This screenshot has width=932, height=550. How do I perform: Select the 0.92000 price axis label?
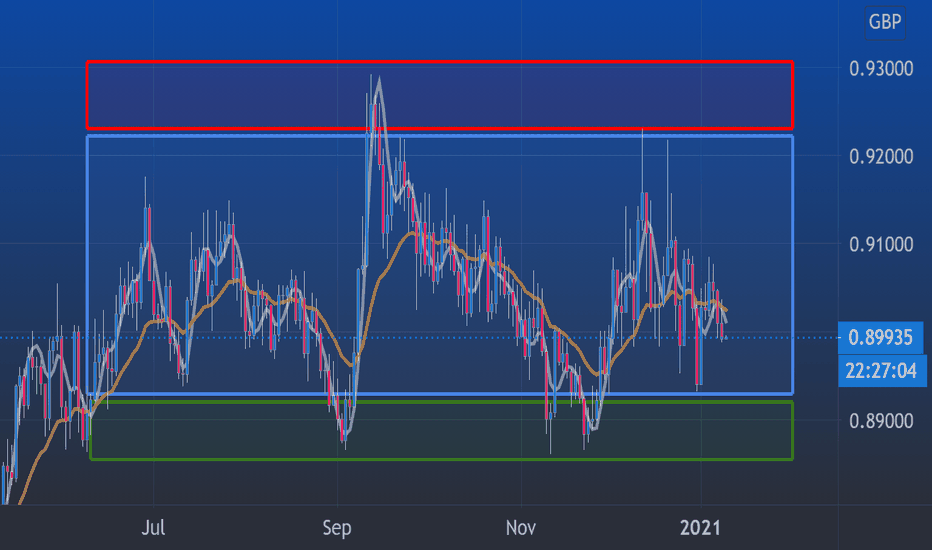881,157
